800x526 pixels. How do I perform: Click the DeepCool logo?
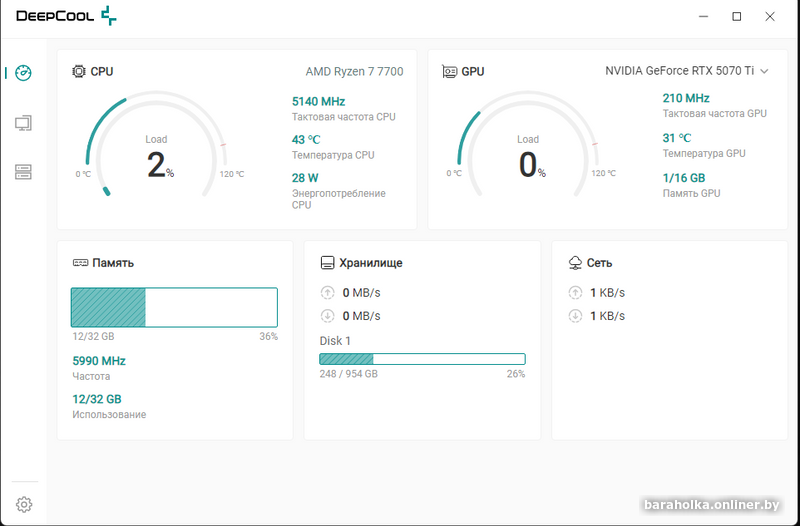(66, 16)
